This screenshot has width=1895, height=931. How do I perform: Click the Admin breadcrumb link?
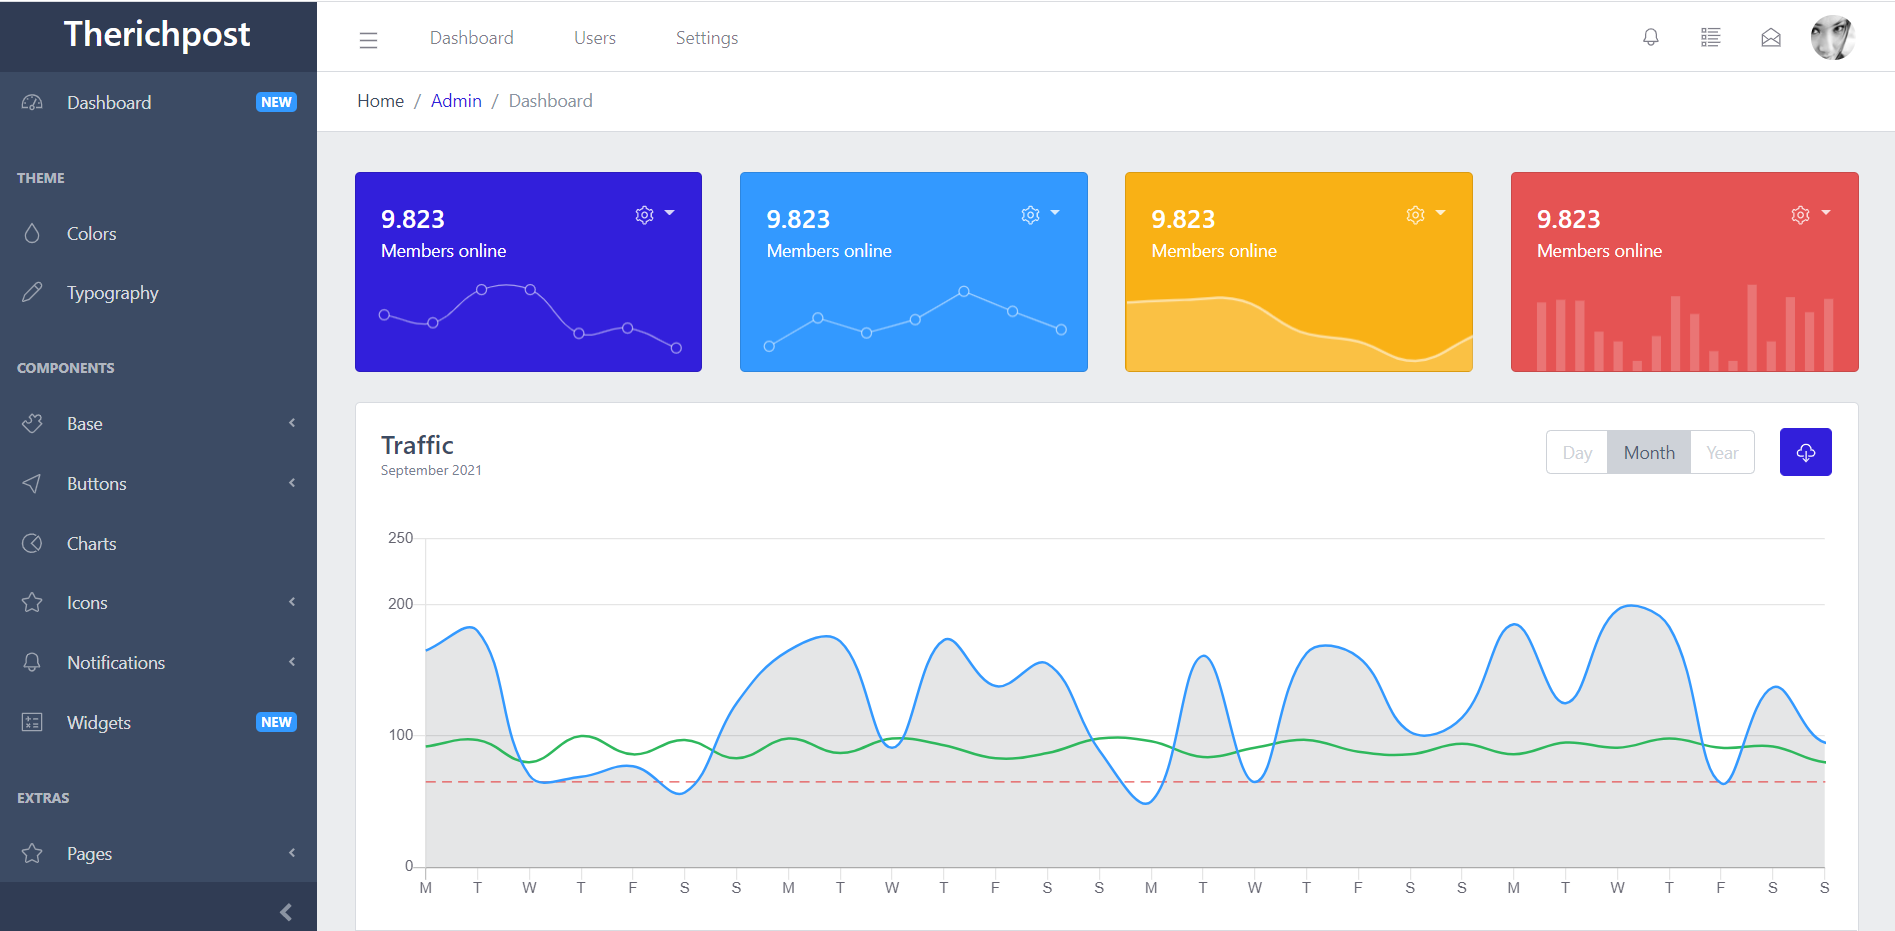[x=456, y=100]
